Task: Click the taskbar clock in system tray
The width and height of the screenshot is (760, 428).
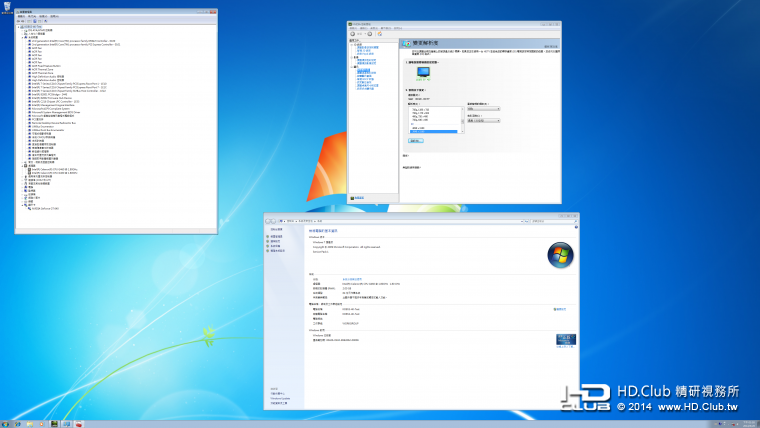Action: 749,424
